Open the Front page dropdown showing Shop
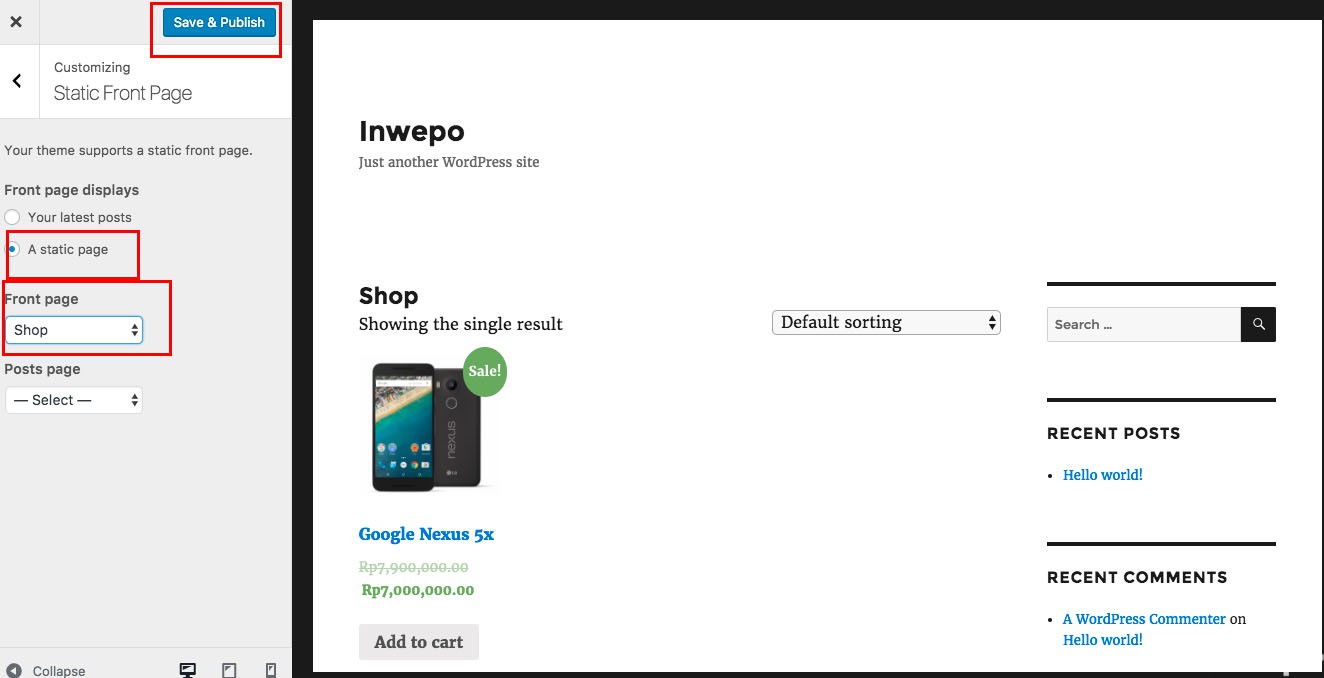The image size is (1324, 678). click(x=74, y=330)
